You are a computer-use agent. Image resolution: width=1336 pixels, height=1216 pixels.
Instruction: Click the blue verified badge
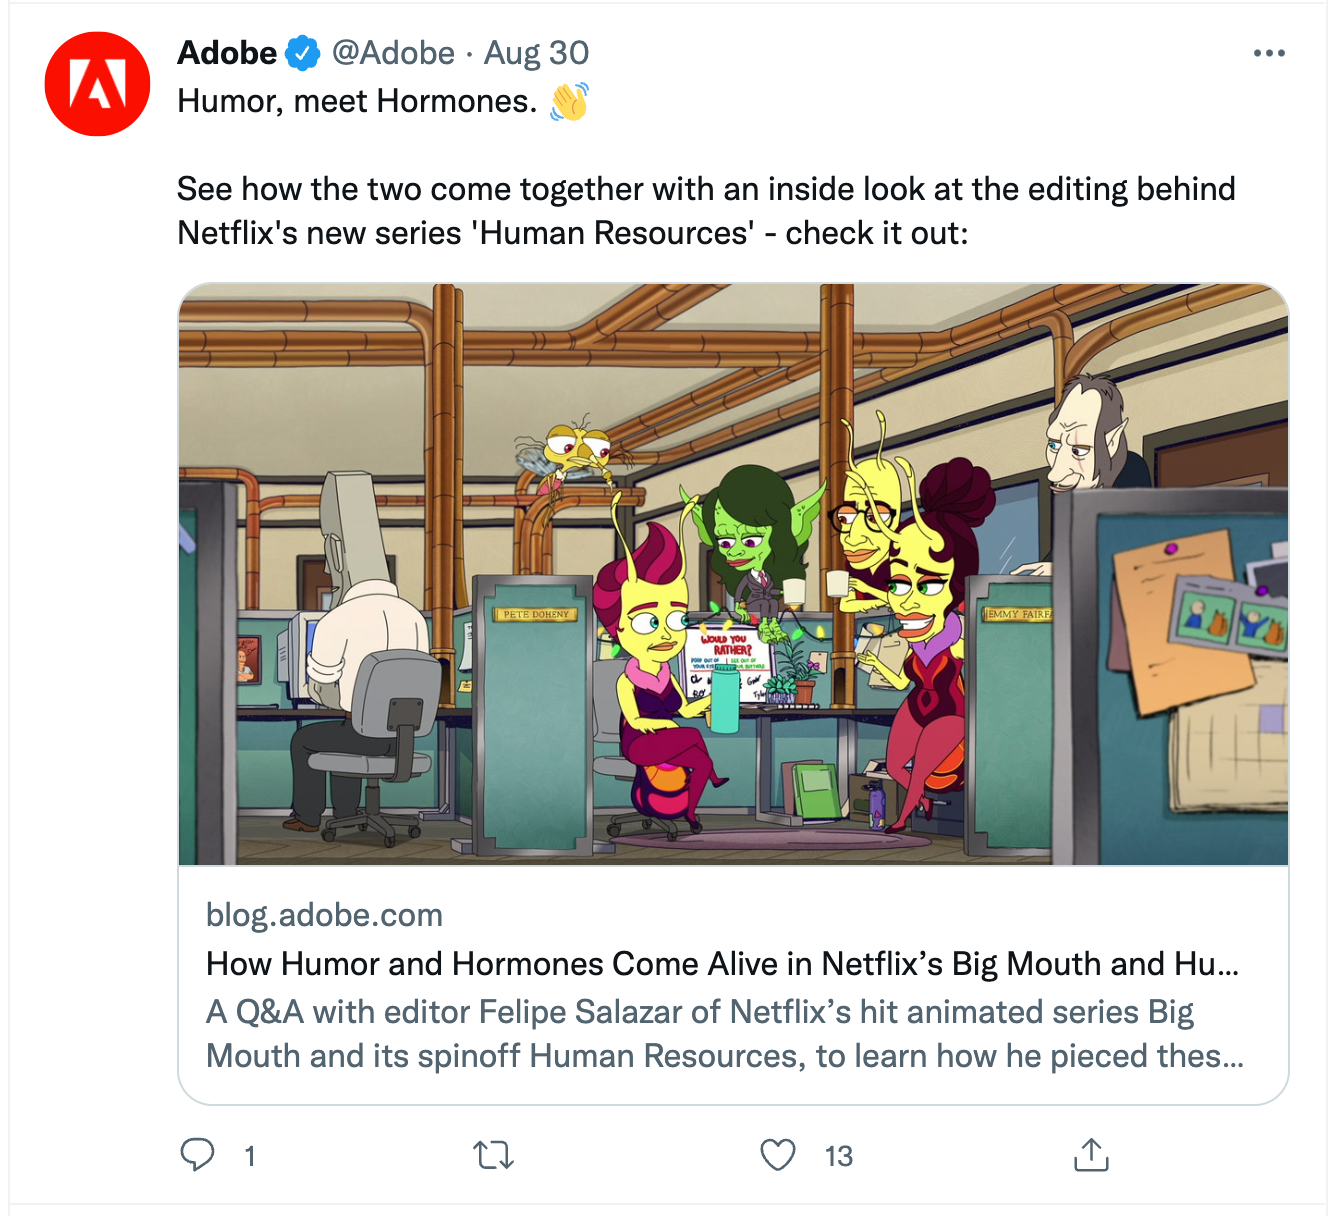click(303, 53)
